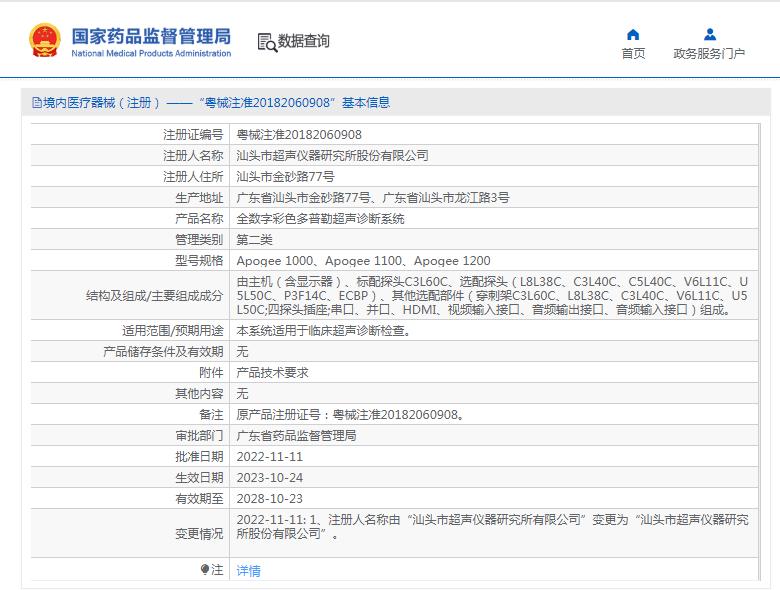This screenshot has width=780, height=590.
Task: Click the 型号规格 row label
Action: [199, 261]
